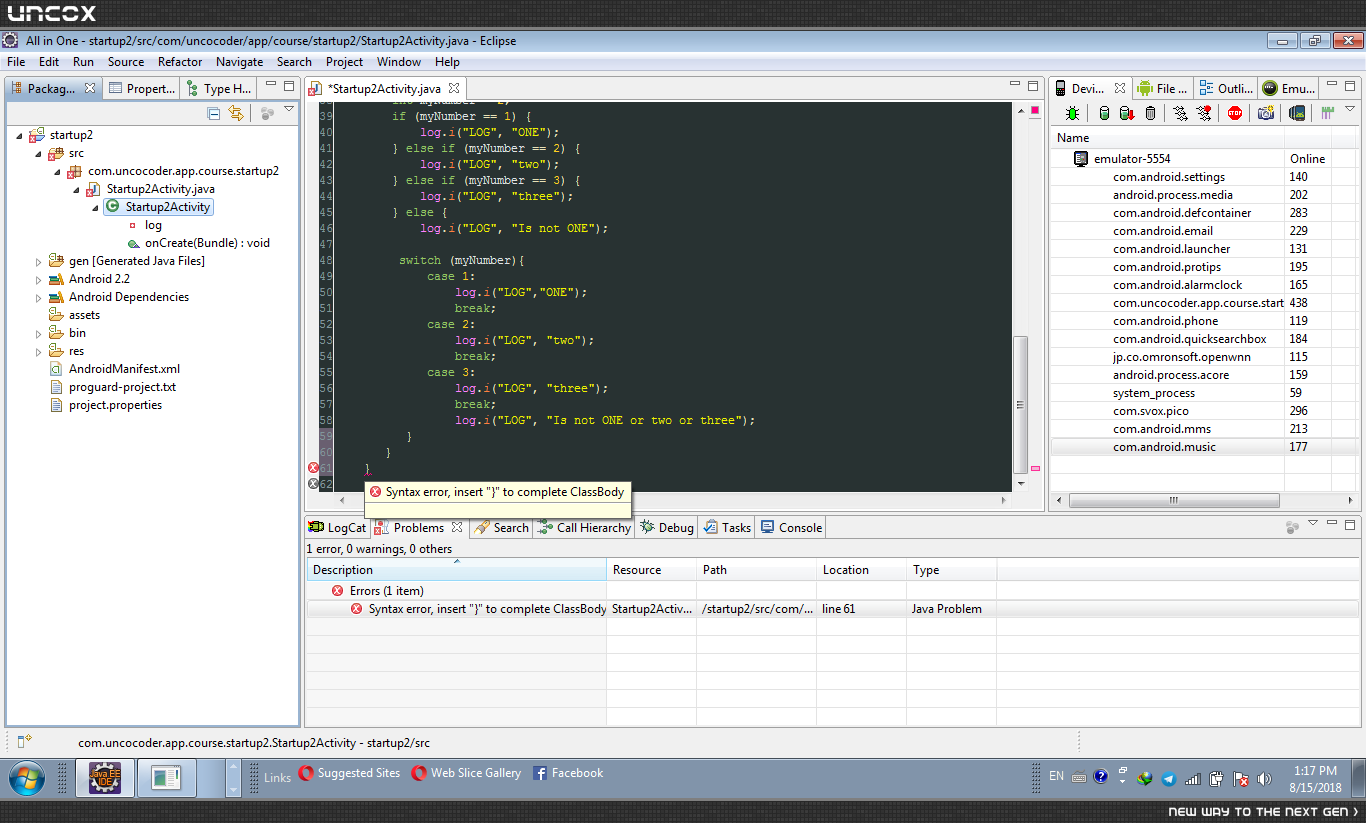Open Package Explorer view menu dropdown
Viewport: 1366px width, 823px height.
pos(289,109)
